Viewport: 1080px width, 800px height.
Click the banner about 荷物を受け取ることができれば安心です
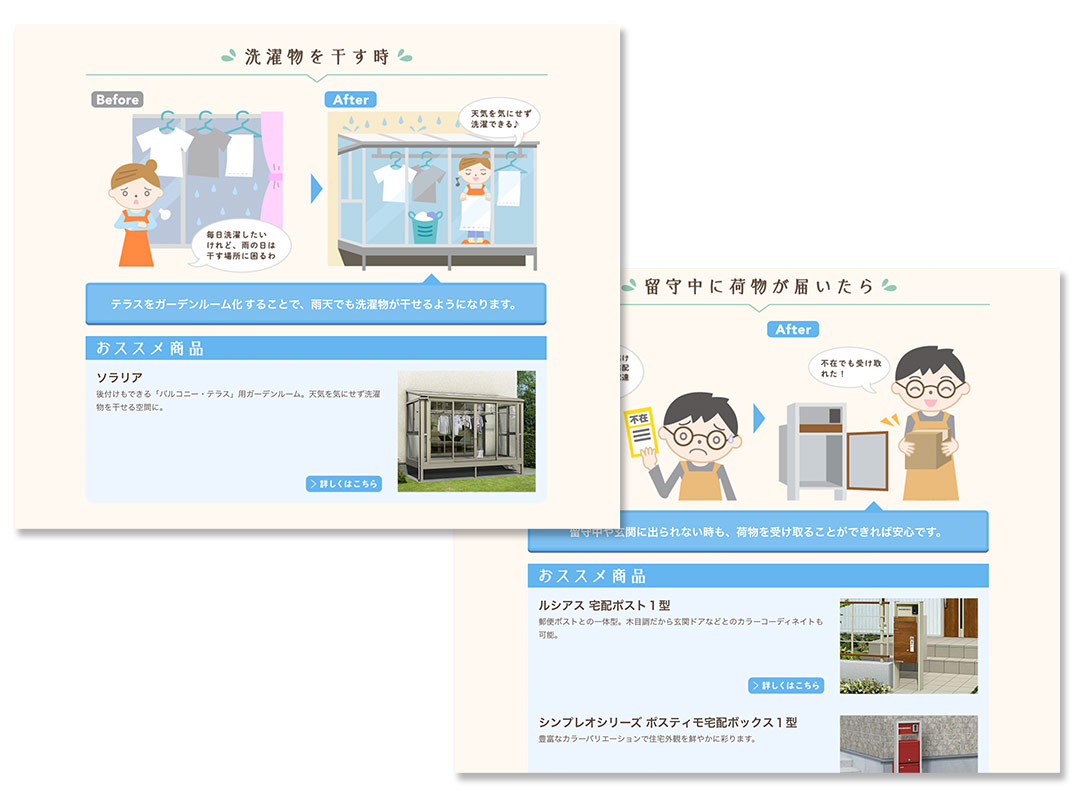(x=758, y=531)
